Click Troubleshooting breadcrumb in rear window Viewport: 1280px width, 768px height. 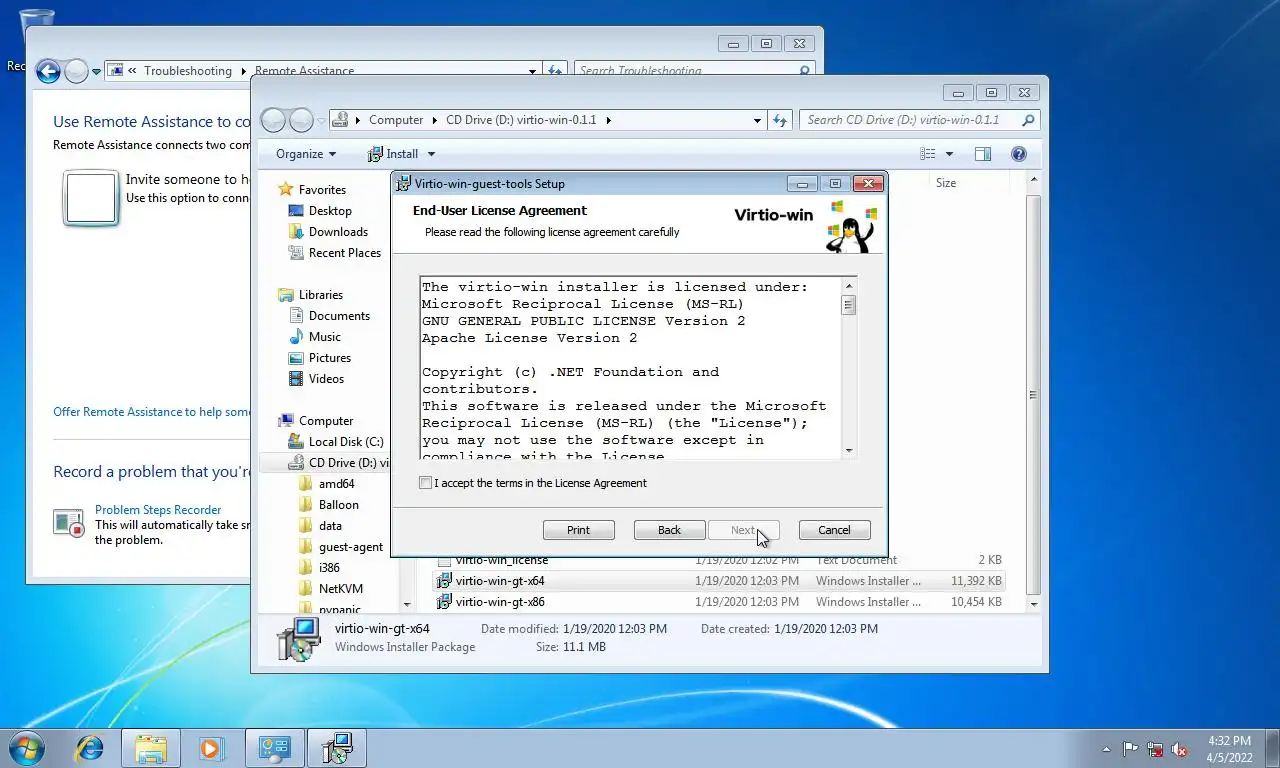click(187, 71)
